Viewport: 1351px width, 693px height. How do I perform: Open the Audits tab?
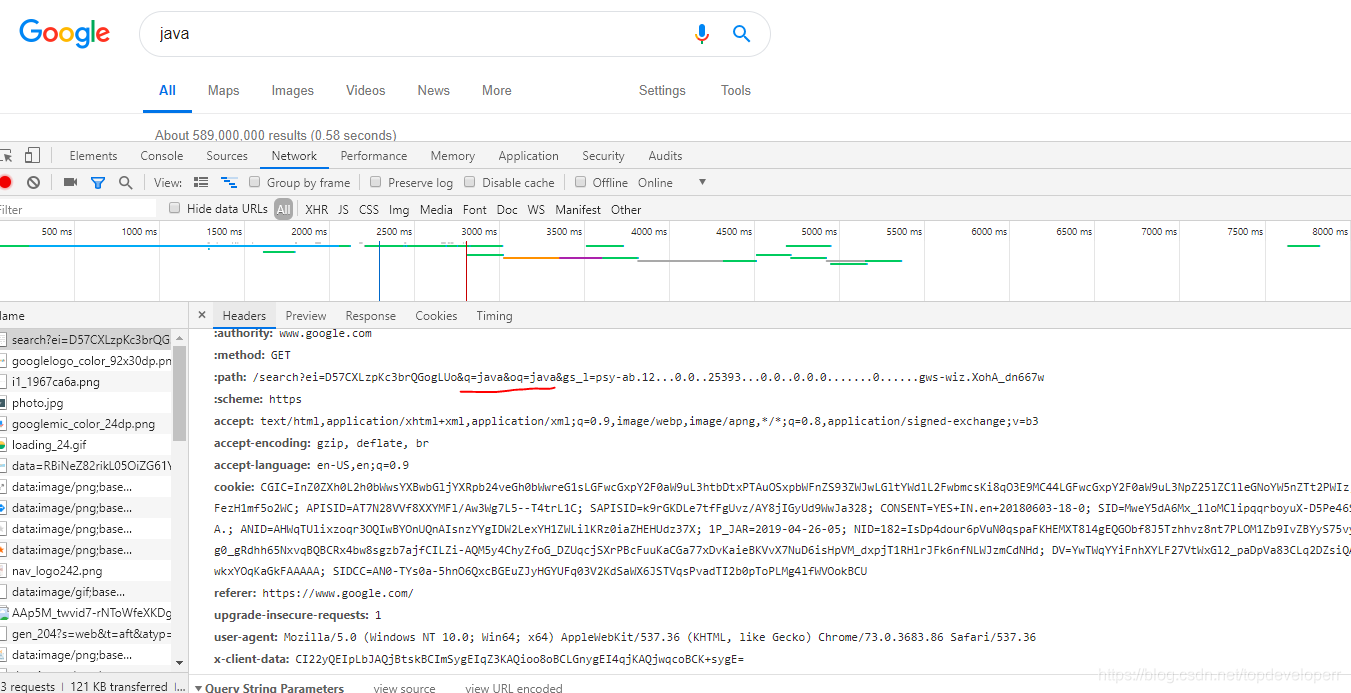click(x=665, y=156)
